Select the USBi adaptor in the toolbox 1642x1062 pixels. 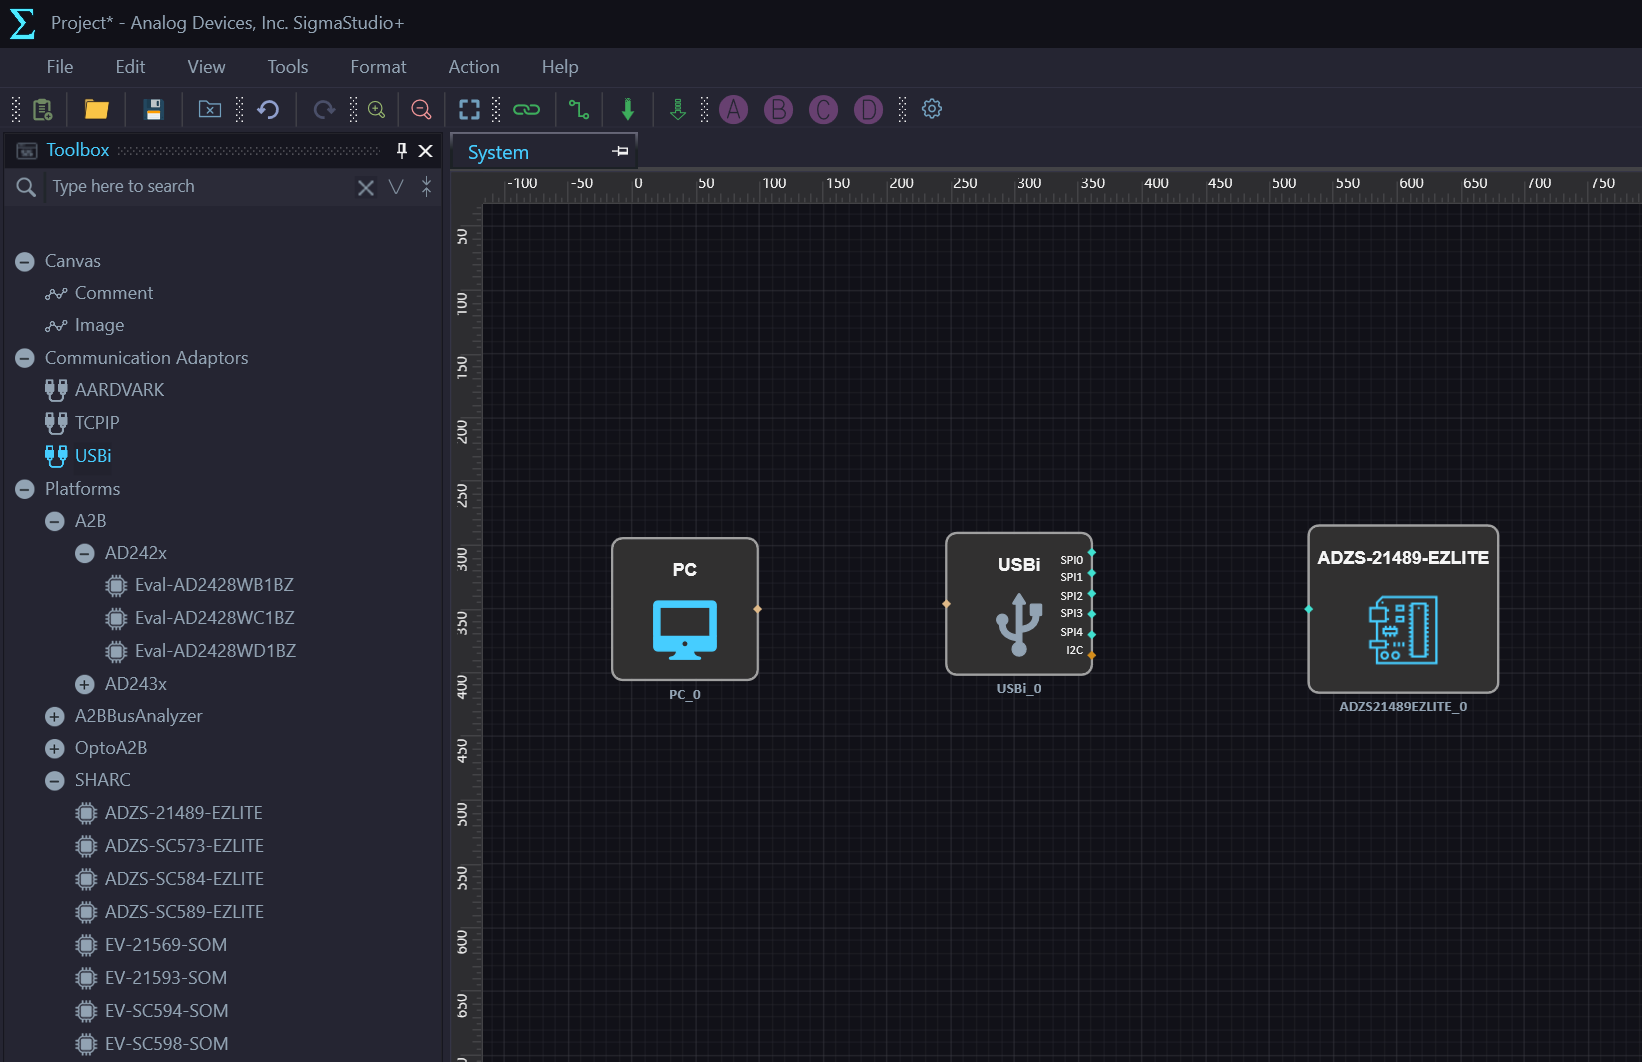[93, 456]
